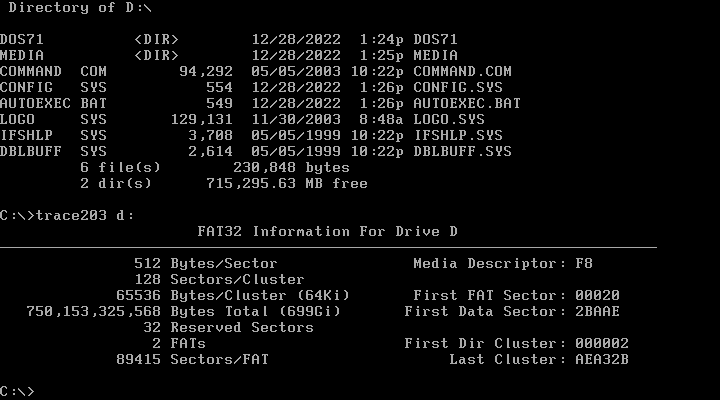Image resolution: width=720 pixels, height=400 pixels.
Task: Click the MEDIA directory entry name
Action: [x=22, y=55]
